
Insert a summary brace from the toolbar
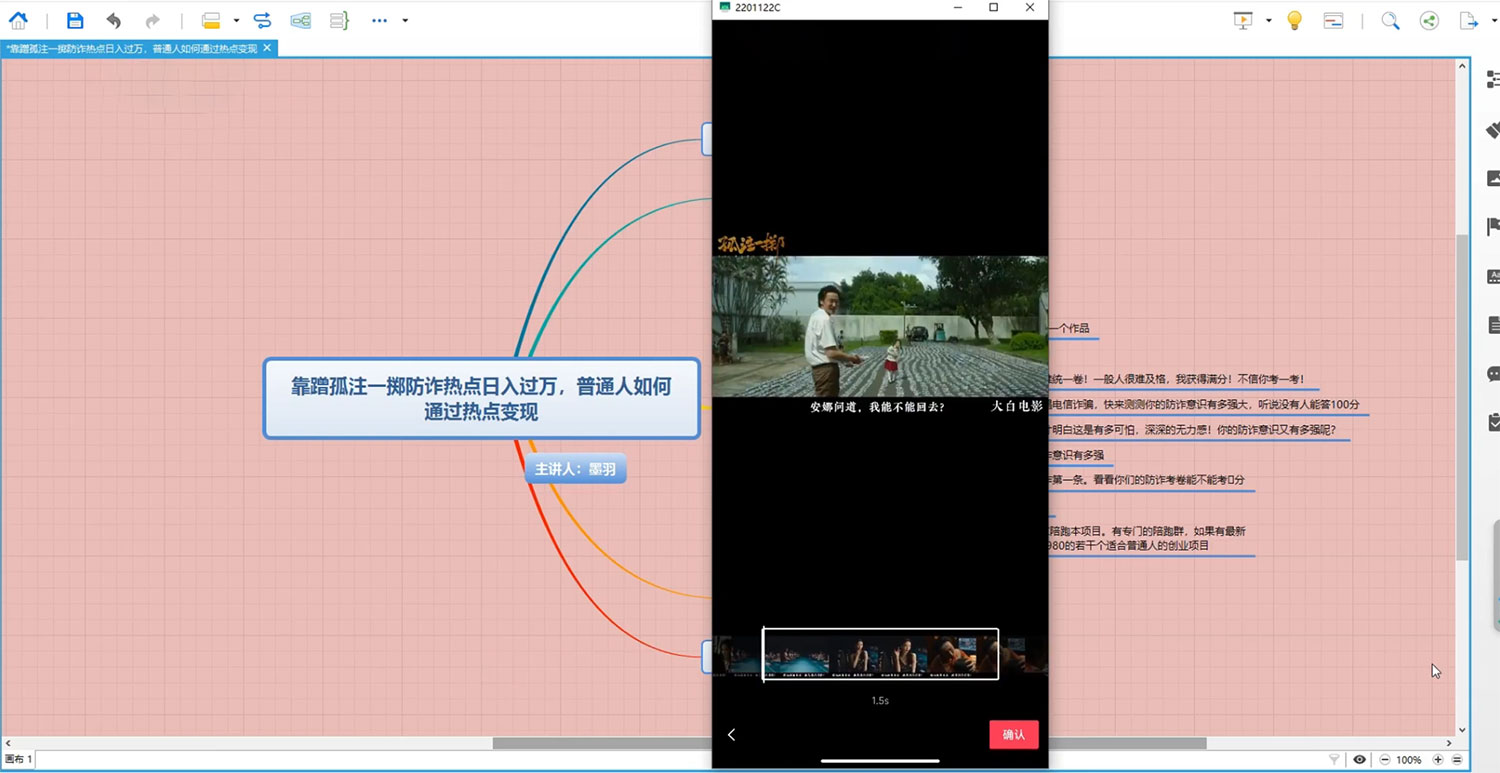click(x=339, y=20)
